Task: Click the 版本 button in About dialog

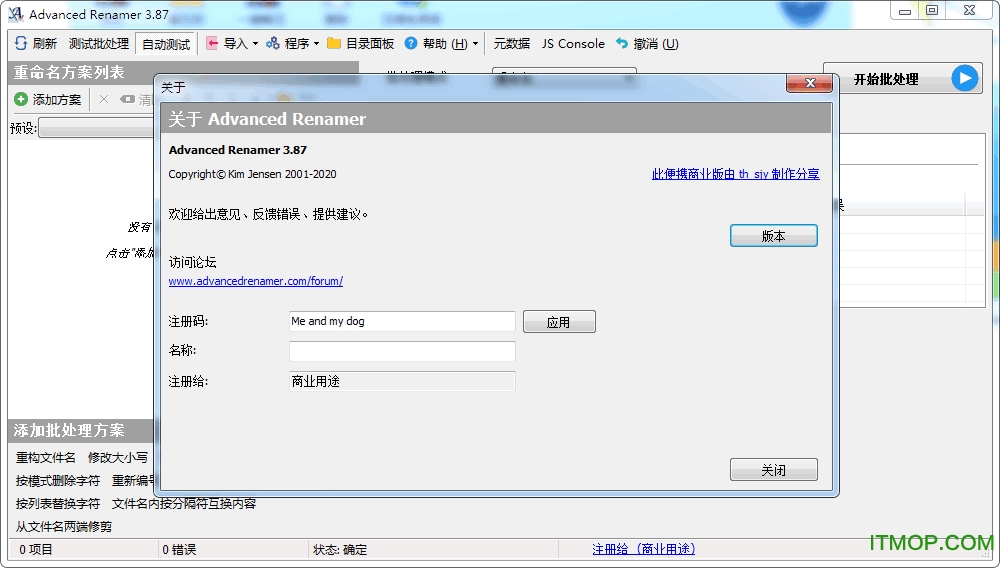Action: point(774,236)
